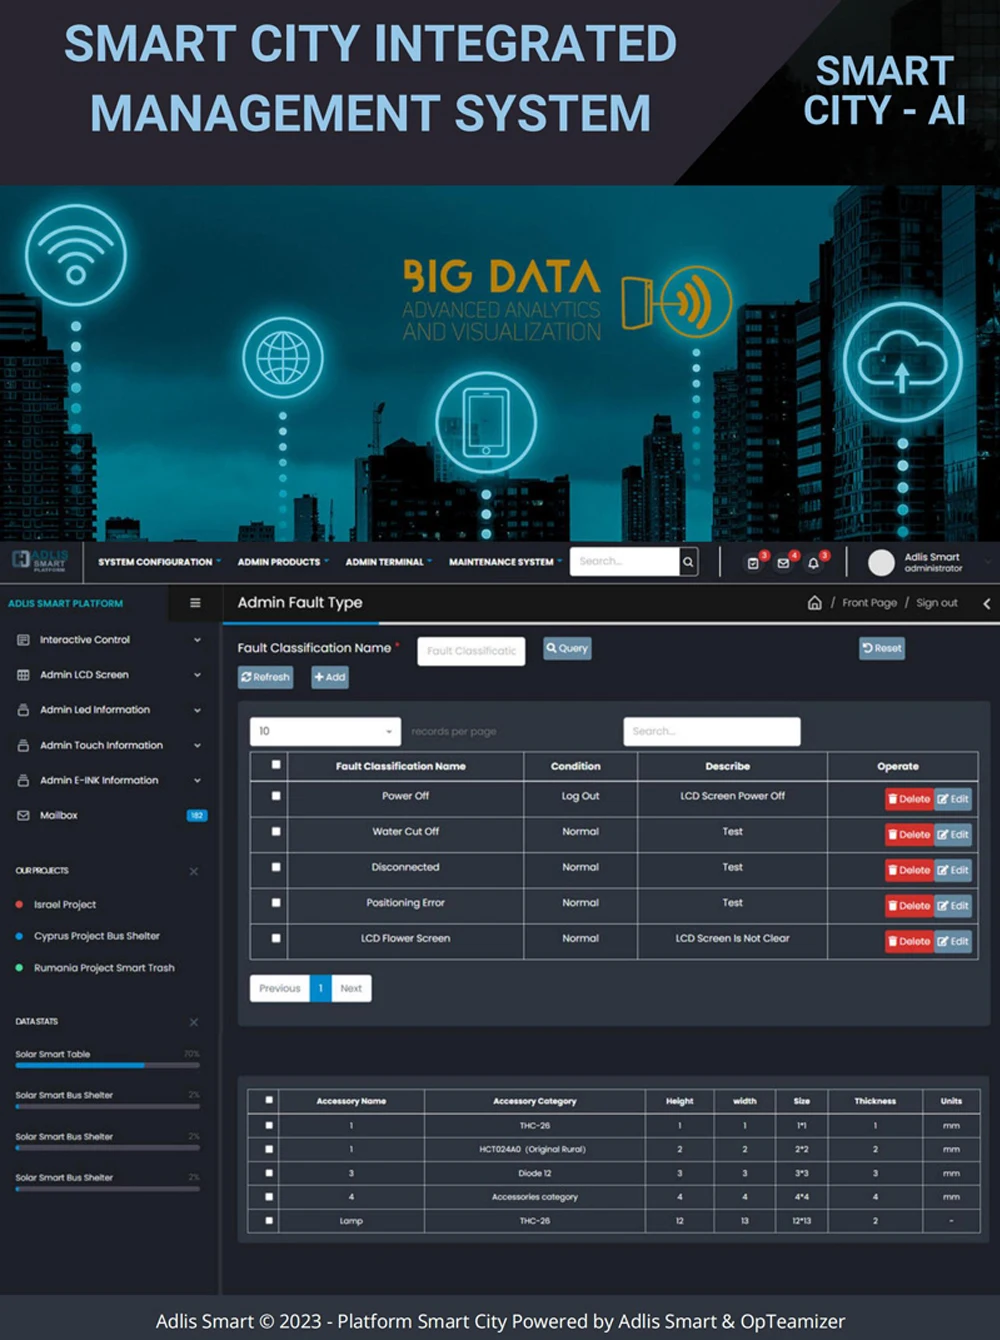Open the System Configuration menu
This screenshot has height=1340, width=1000.
(x=158, y=562)
